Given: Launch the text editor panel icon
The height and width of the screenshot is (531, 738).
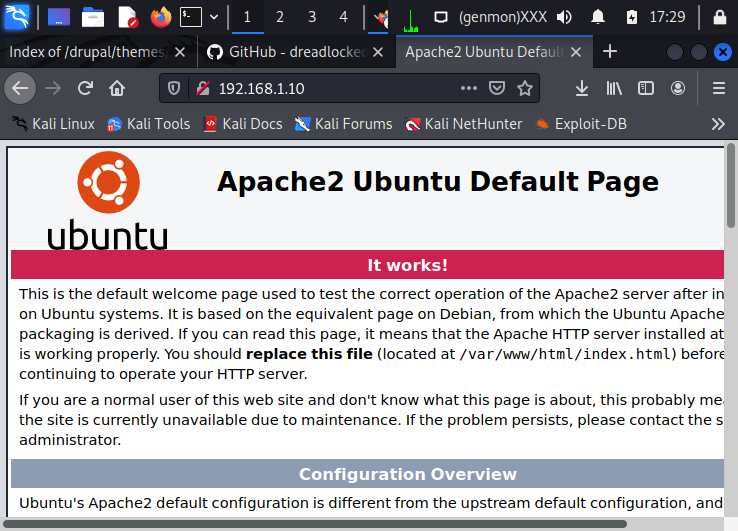Looking at the screenshot, I should point(128,17).
